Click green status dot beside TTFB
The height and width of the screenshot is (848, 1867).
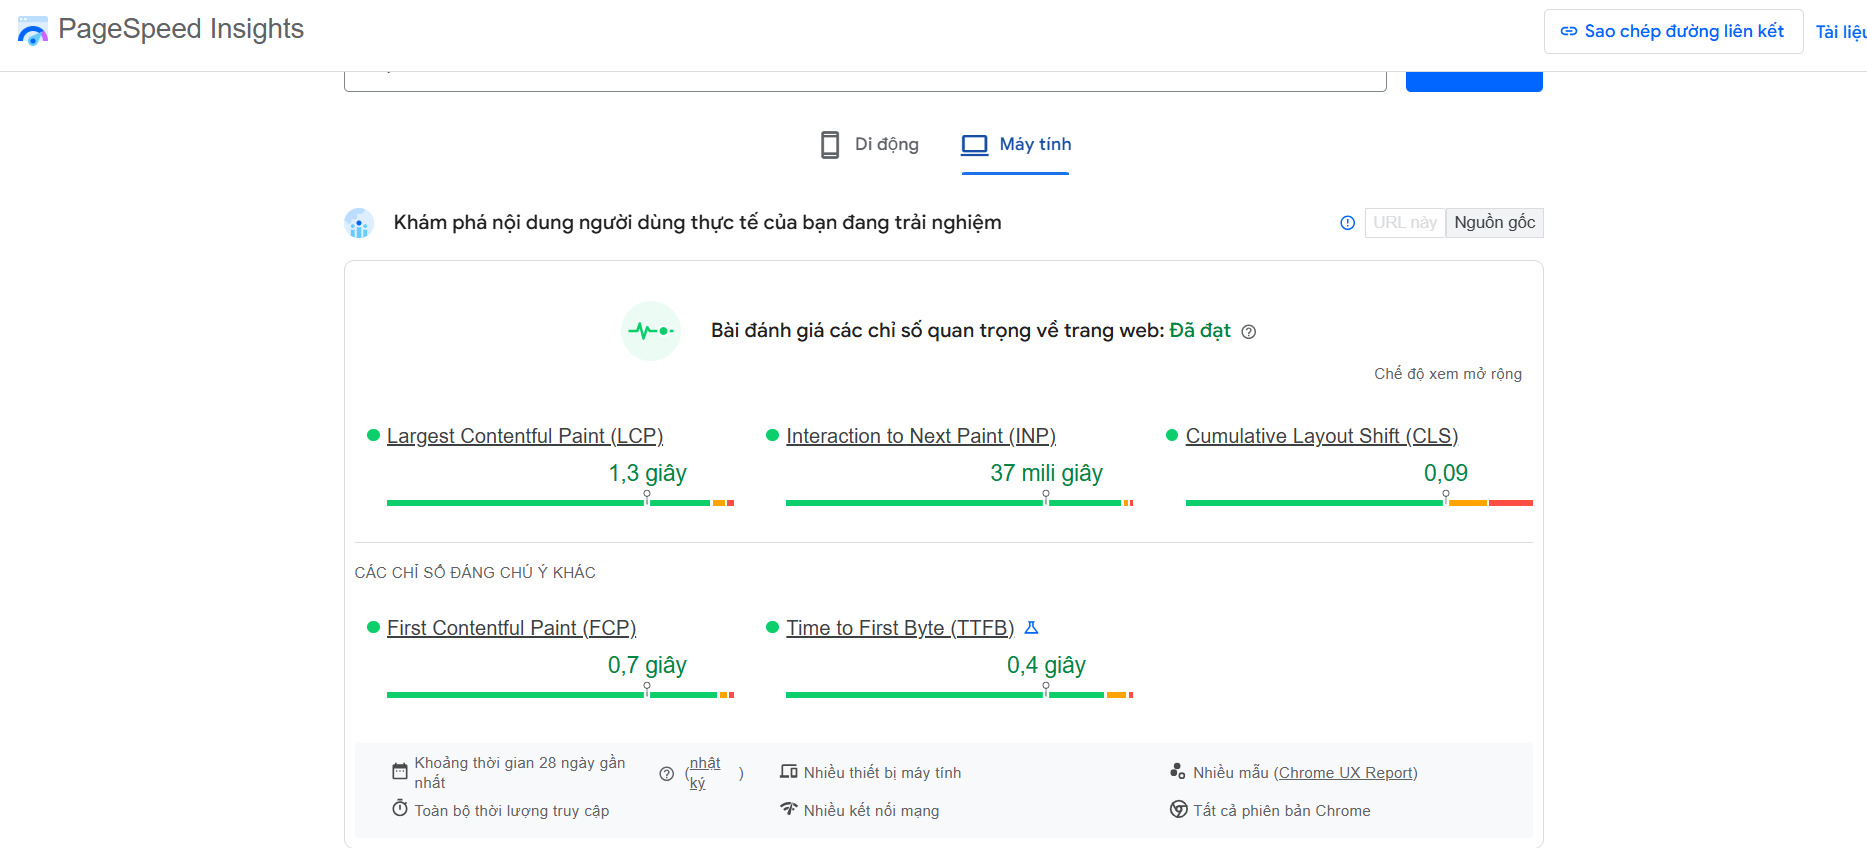pyautogui.click(x=772, y=627)
